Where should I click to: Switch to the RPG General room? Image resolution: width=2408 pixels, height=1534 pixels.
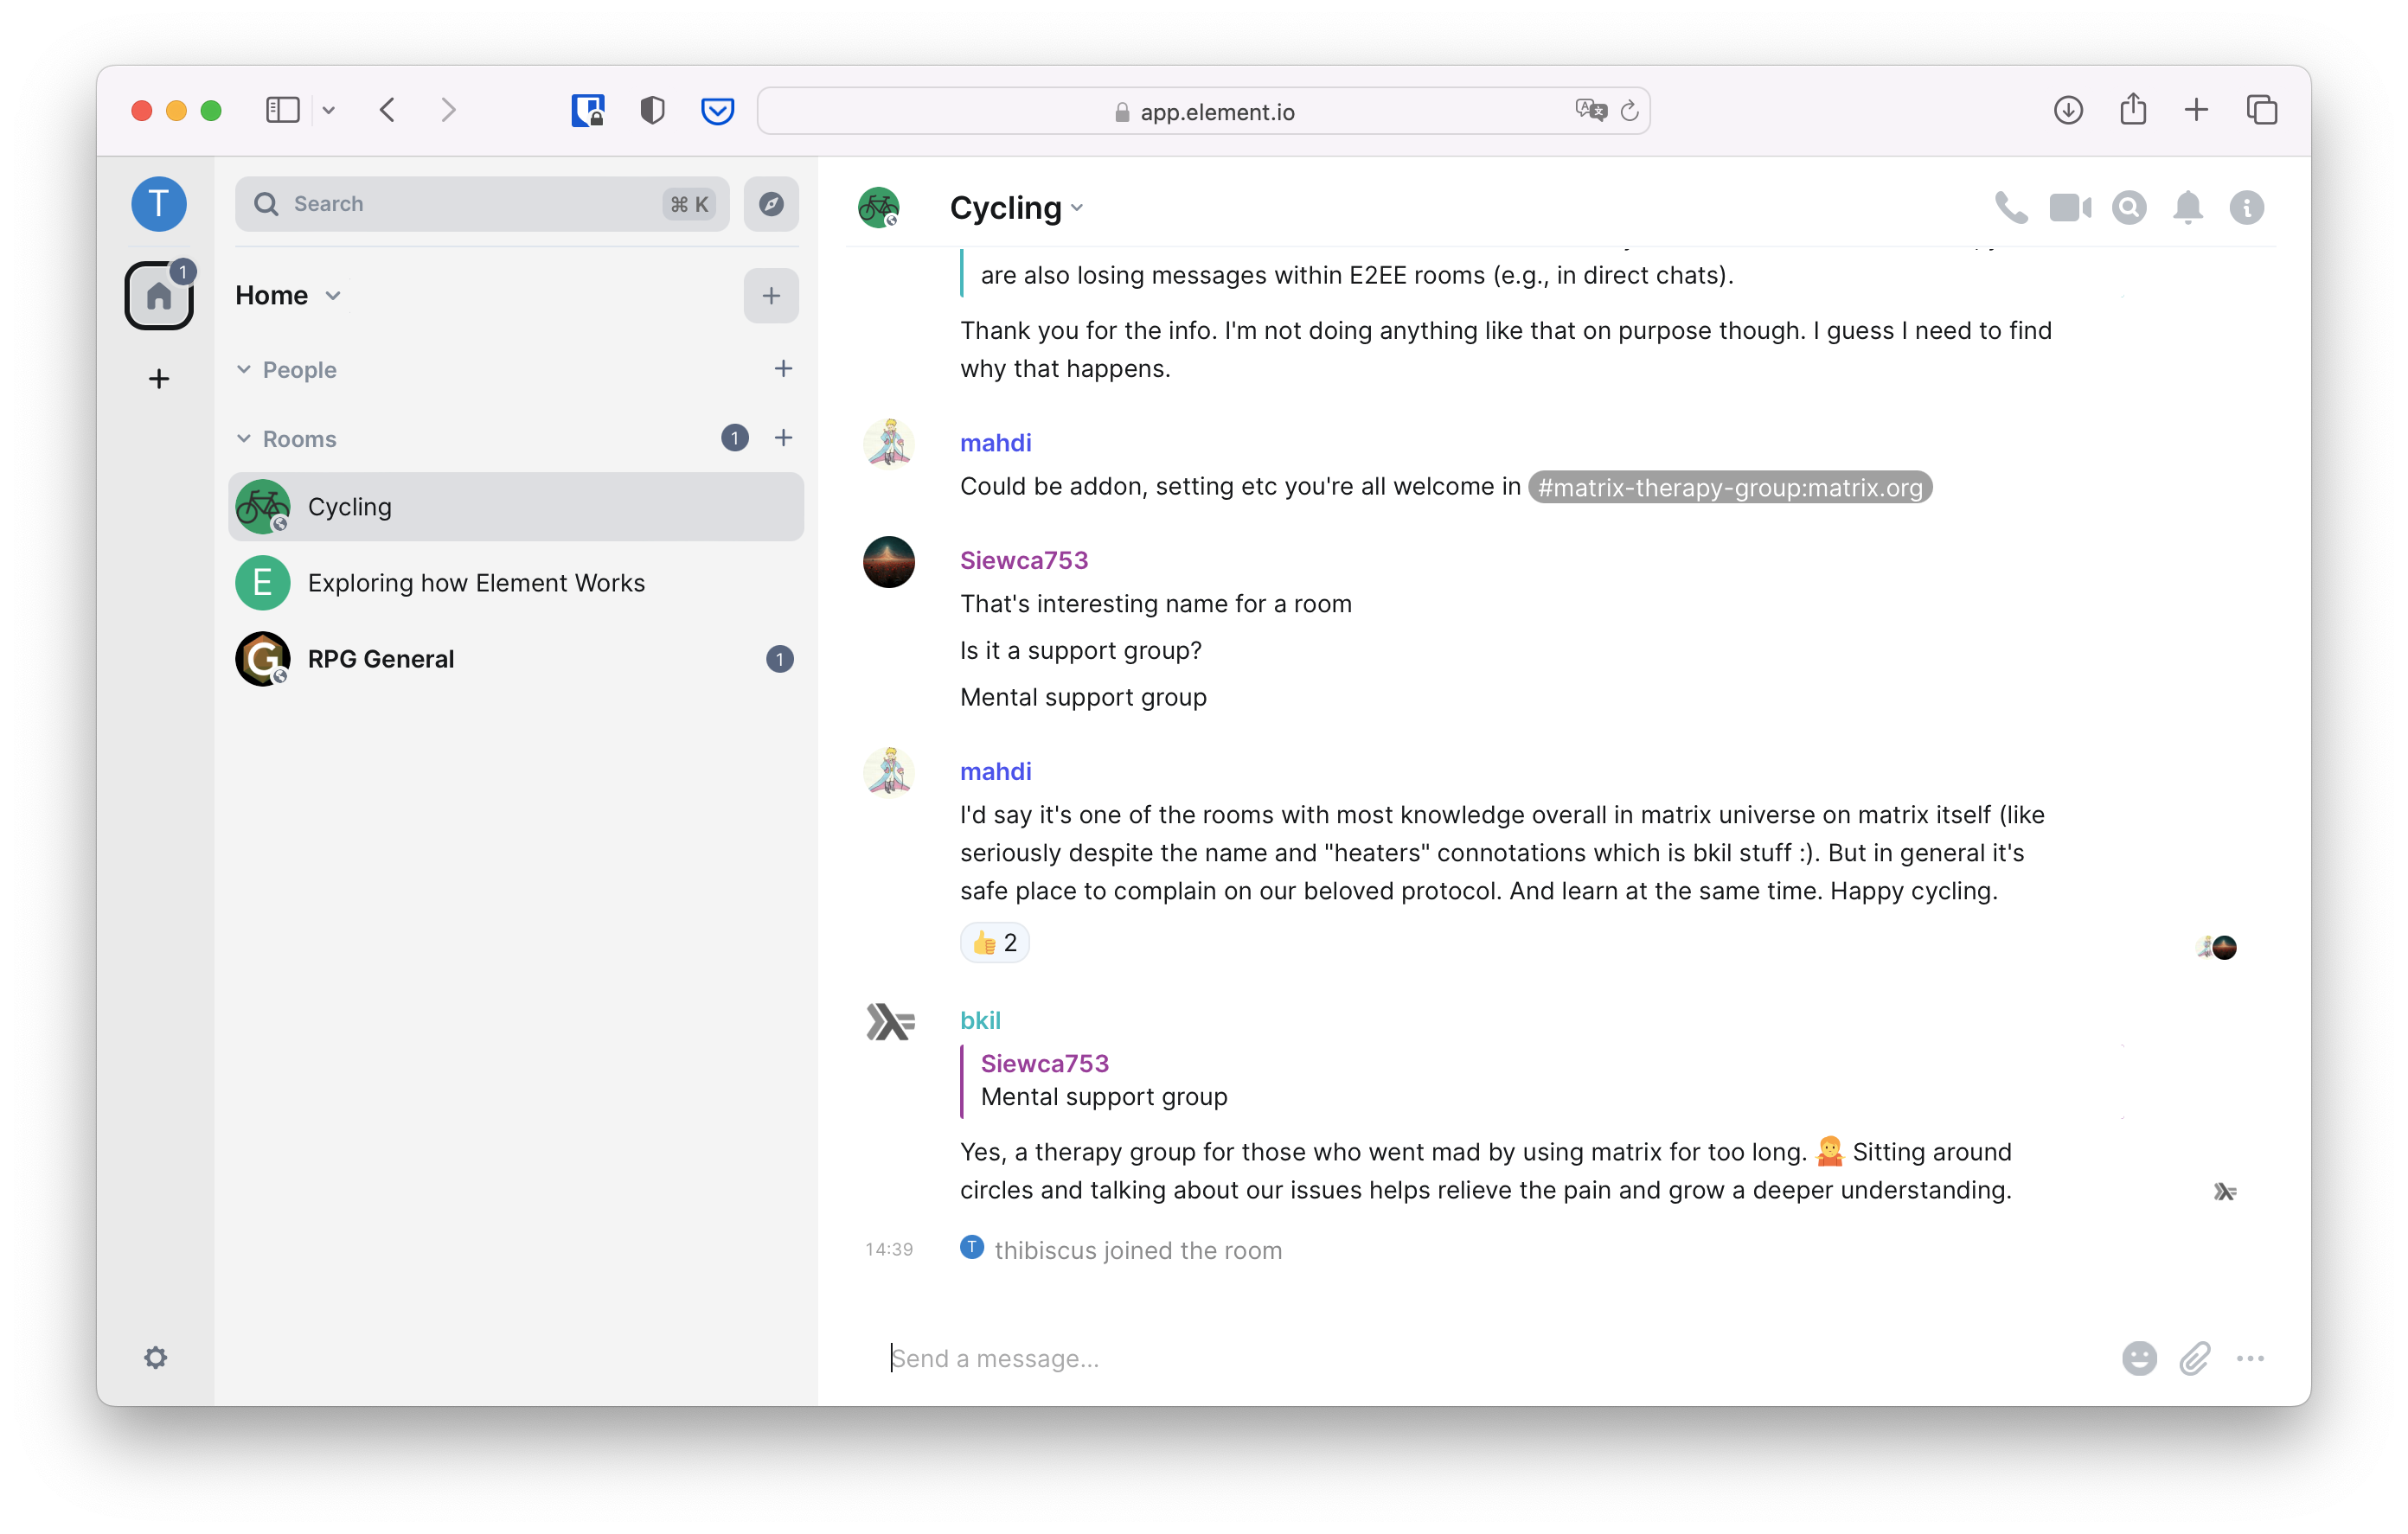coord(380,658)
